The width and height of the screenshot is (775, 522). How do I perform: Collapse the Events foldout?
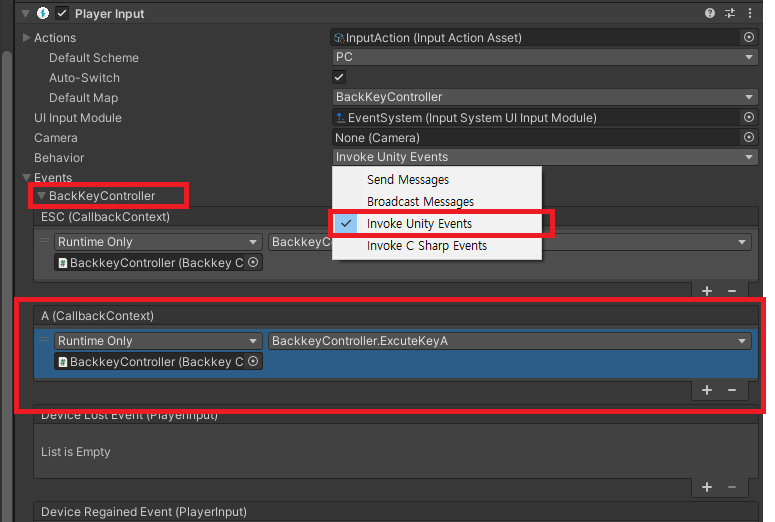coord(26,177)
